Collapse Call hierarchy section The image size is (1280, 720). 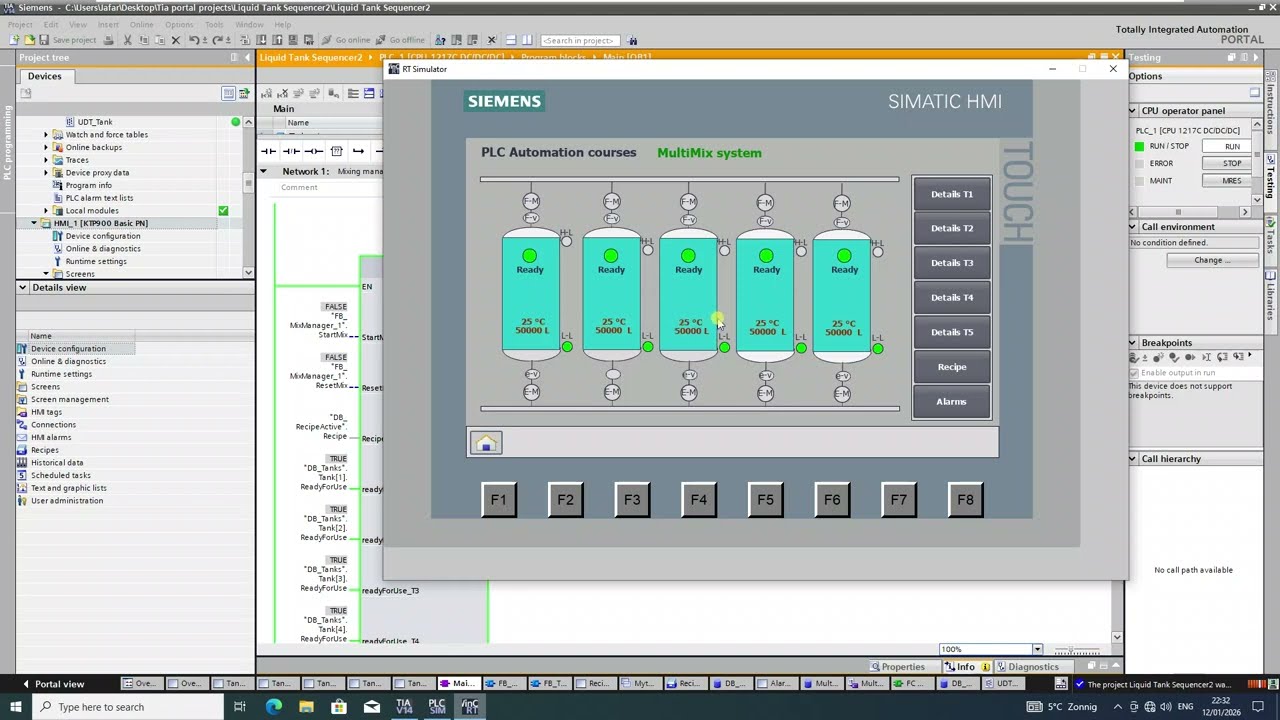(1133, 459)
